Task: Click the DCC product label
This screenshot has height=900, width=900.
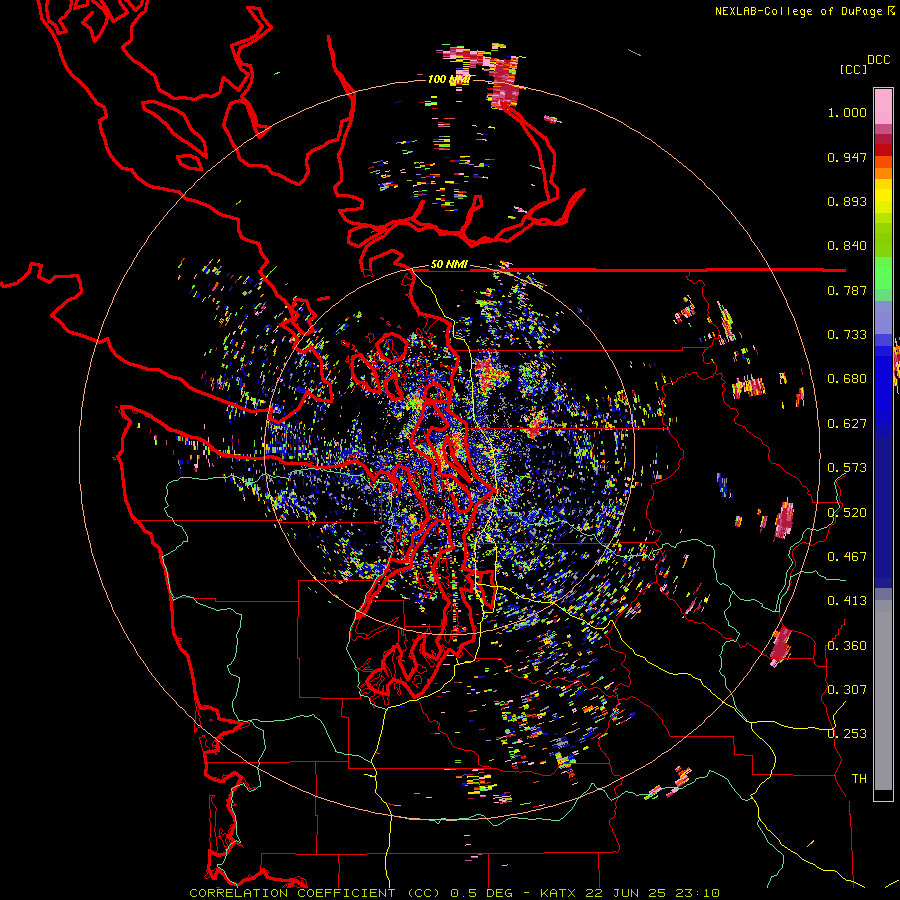Action: tap(879, 59)
